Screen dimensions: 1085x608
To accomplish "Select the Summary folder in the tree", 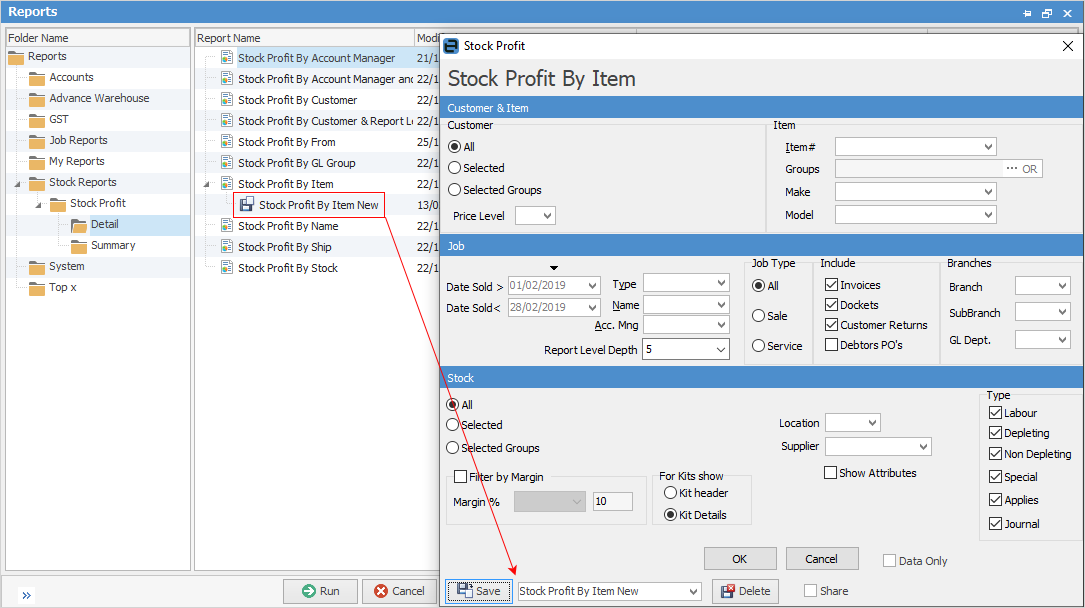I will tap(112, 246).
